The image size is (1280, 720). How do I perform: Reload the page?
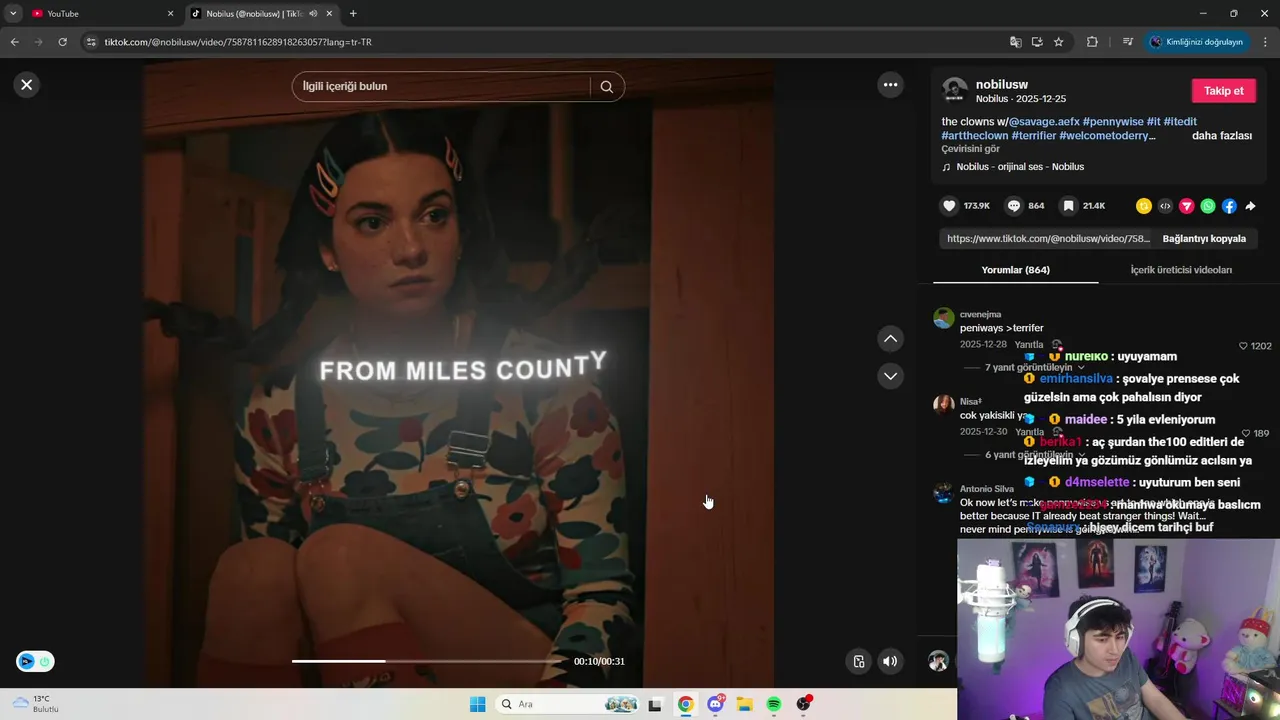pyautogui.click(x=62, y=42)
